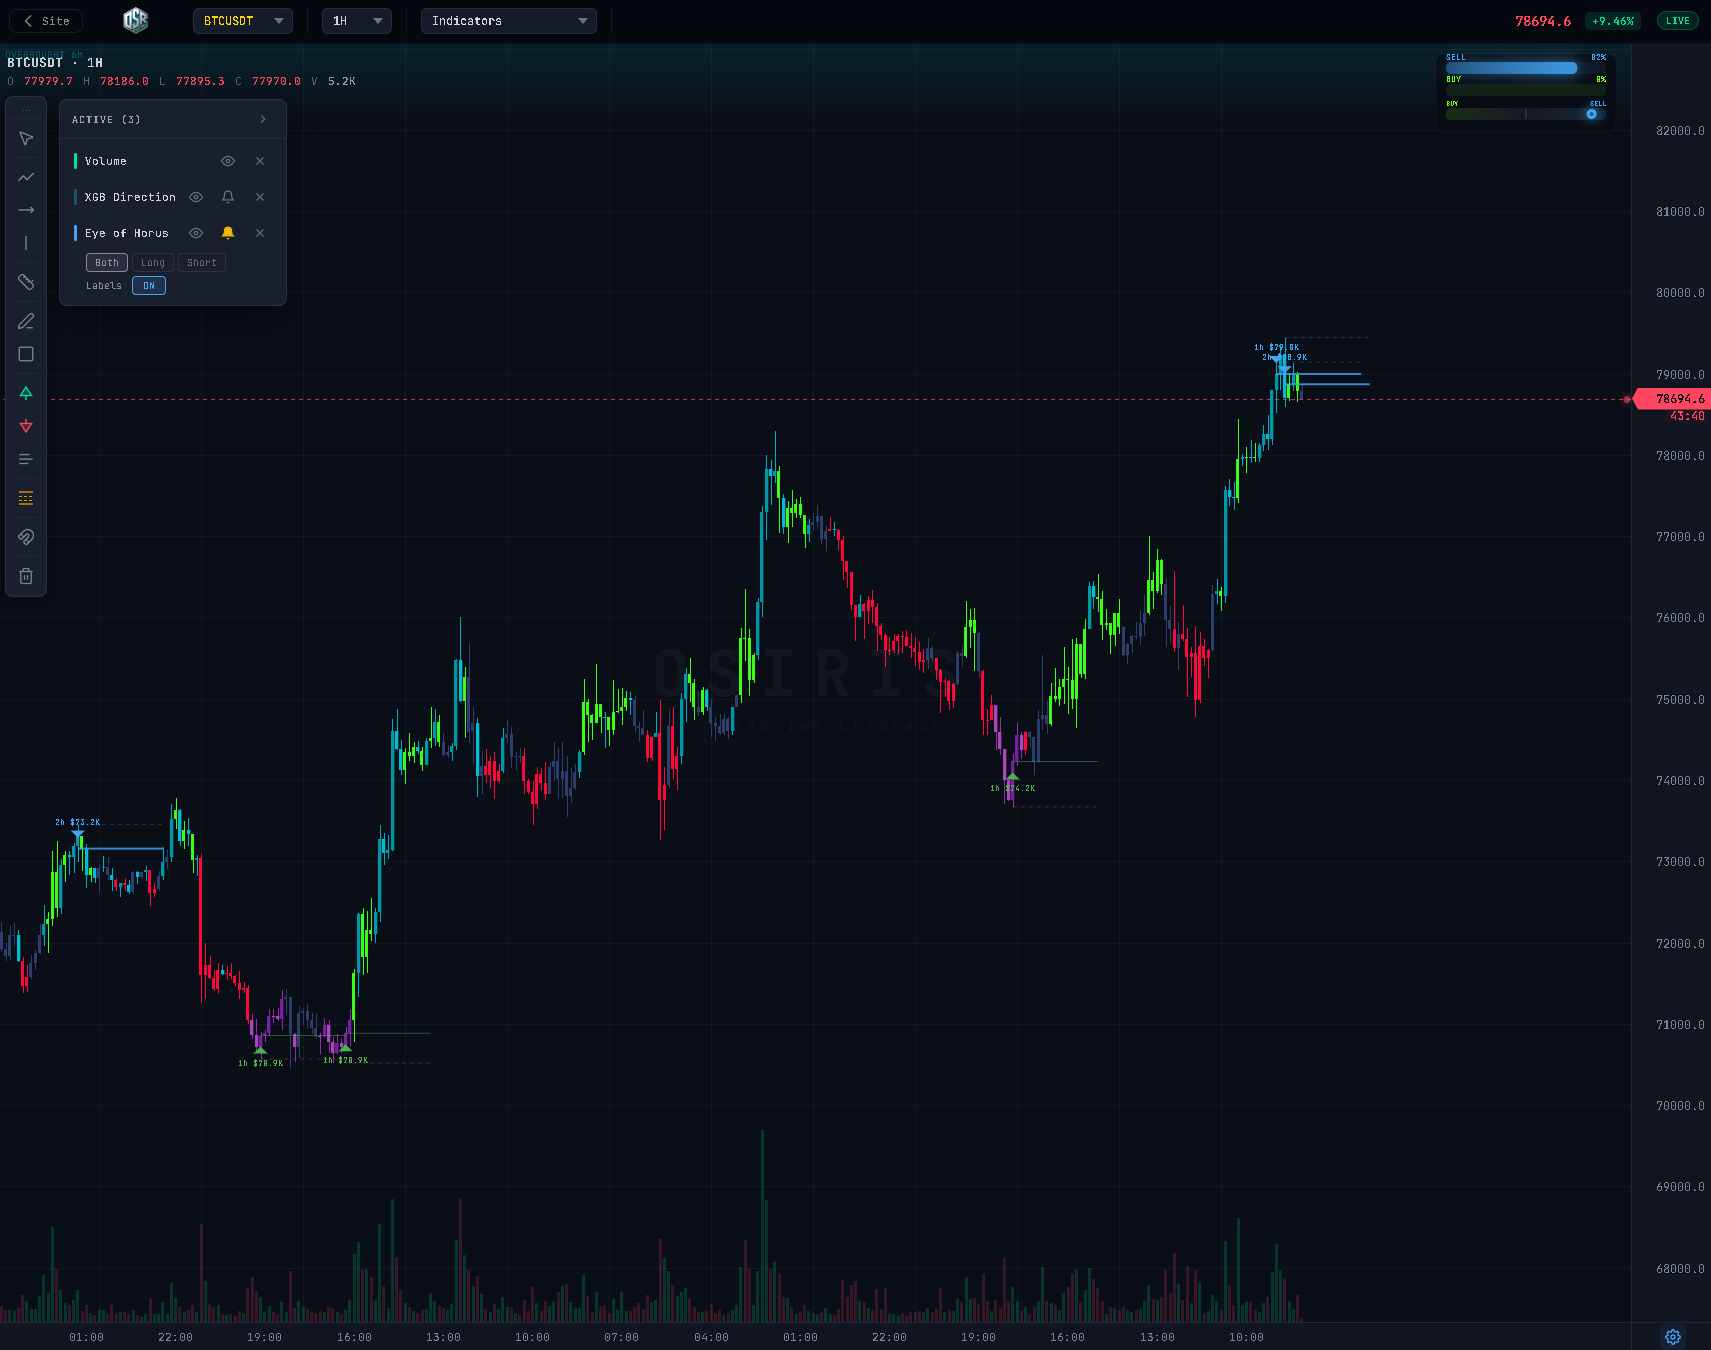Click the Eye of Horus indicator name

127,233
